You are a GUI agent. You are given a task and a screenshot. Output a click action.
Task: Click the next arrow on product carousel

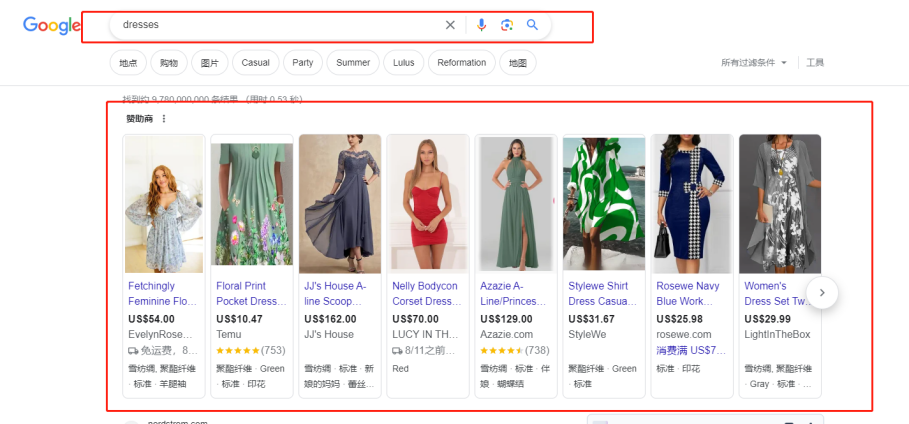[x=821, y=293]
